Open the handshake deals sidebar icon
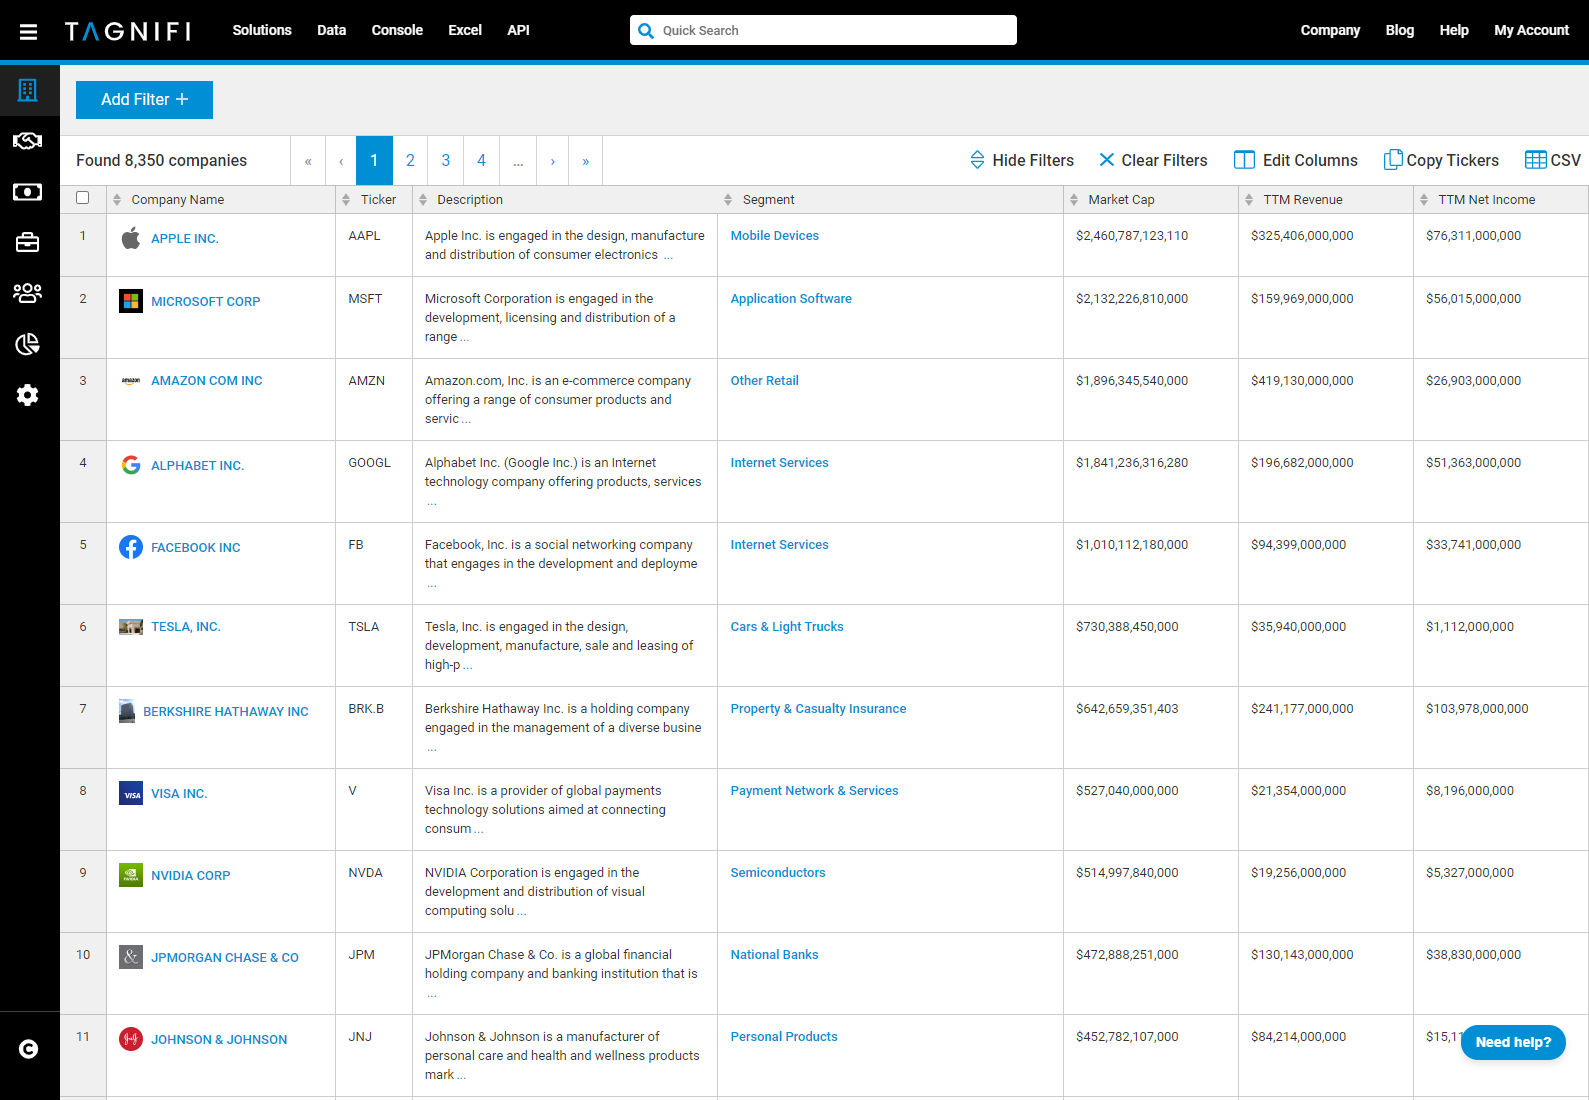 [28, 141]
